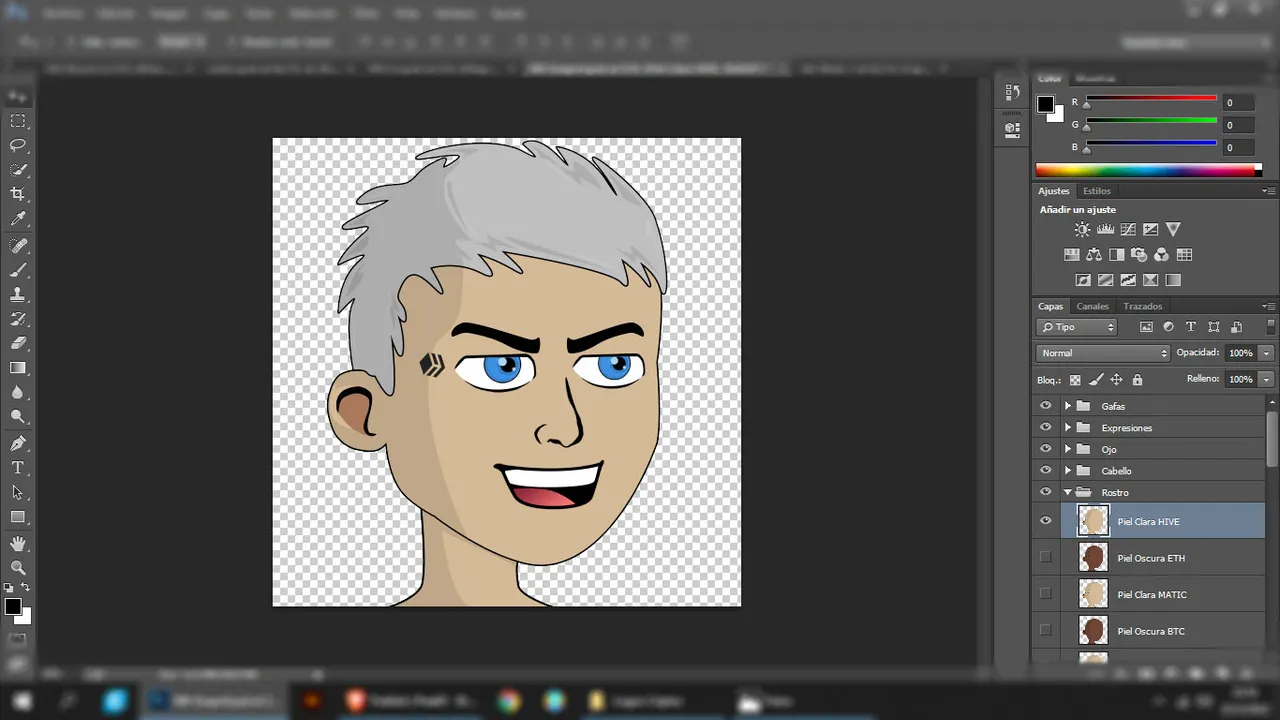
Task: Select the Dodge tool
Action: (18, 416)
